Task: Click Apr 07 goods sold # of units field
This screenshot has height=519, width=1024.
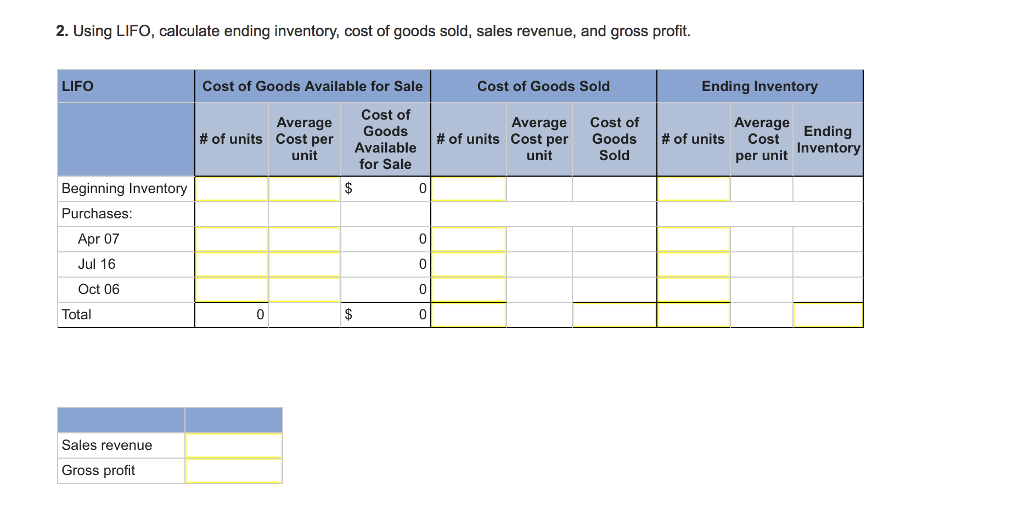Action: pyautogui.click(x=468, y=239)
